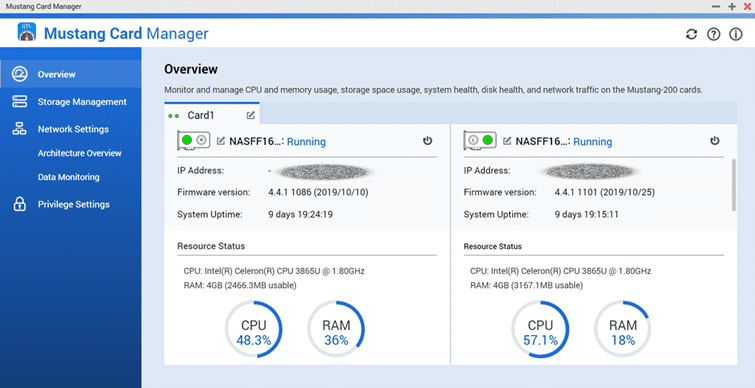
Task: Click the first node's Running status
Action: (306, 142)
